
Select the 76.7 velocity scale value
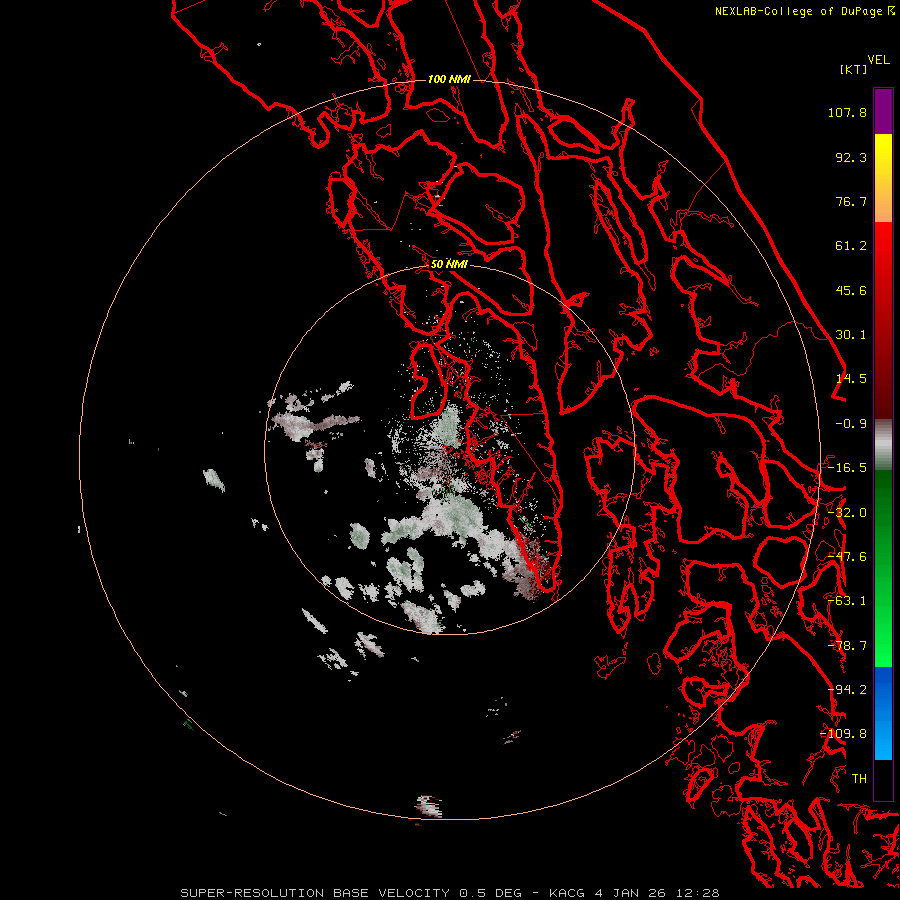click(851, 201)
